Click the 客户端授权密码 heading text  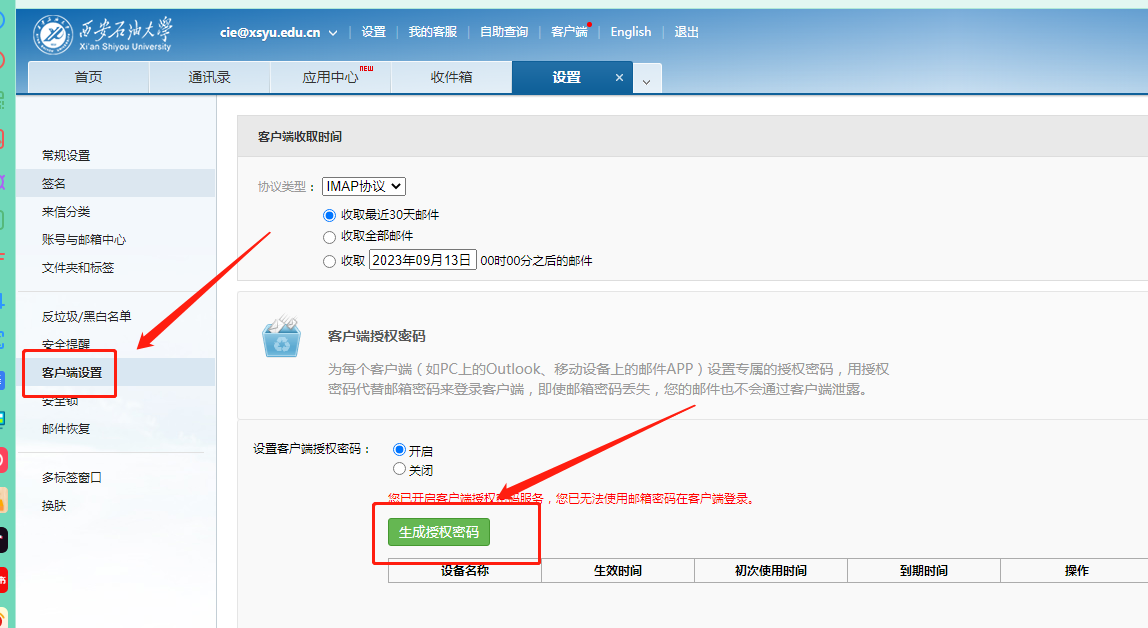(376, 336)
